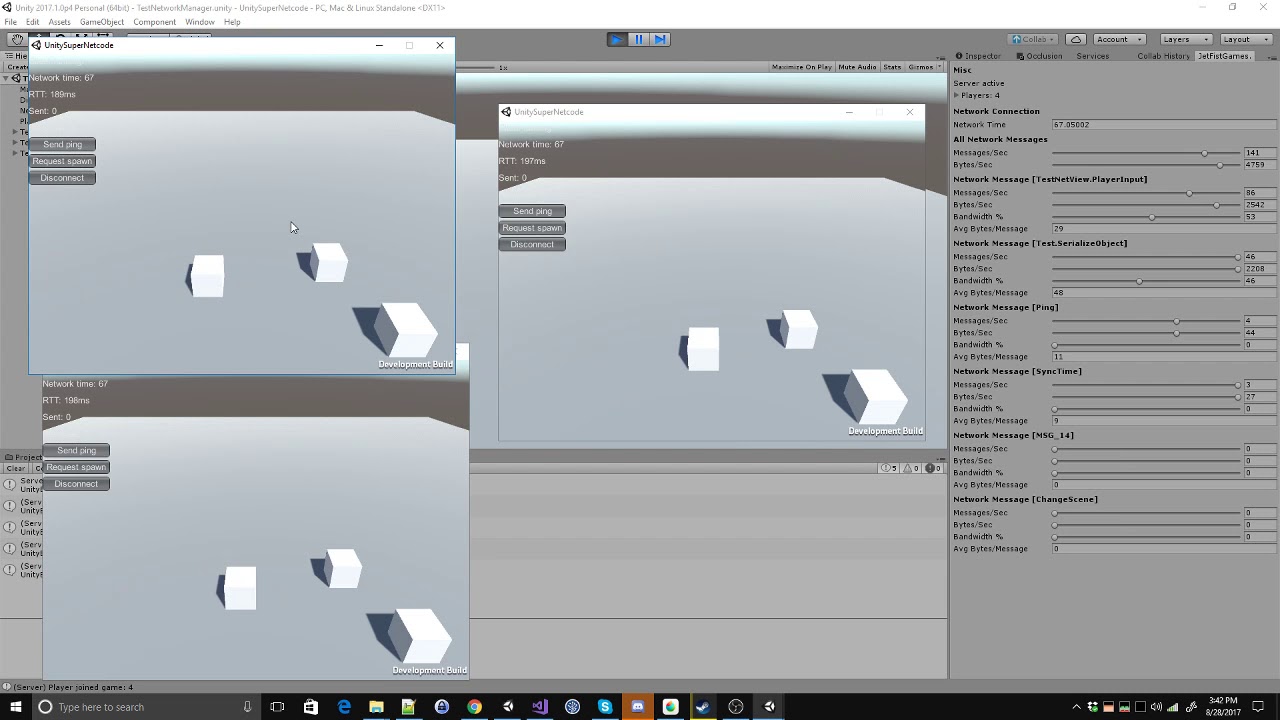Click the All Network Messages Bytes/Sec value field

pyautogui.click(x=1260, y=165)
